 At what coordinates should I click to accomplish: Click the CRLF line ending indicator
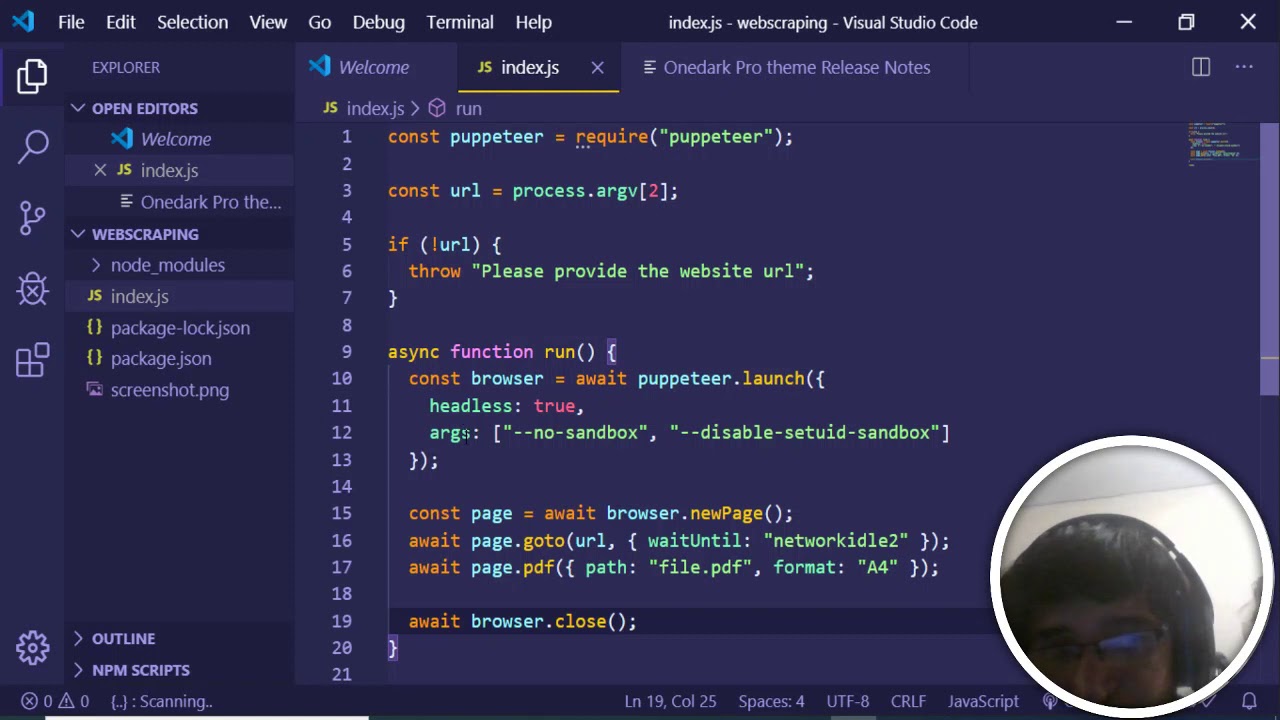(908, 701)
